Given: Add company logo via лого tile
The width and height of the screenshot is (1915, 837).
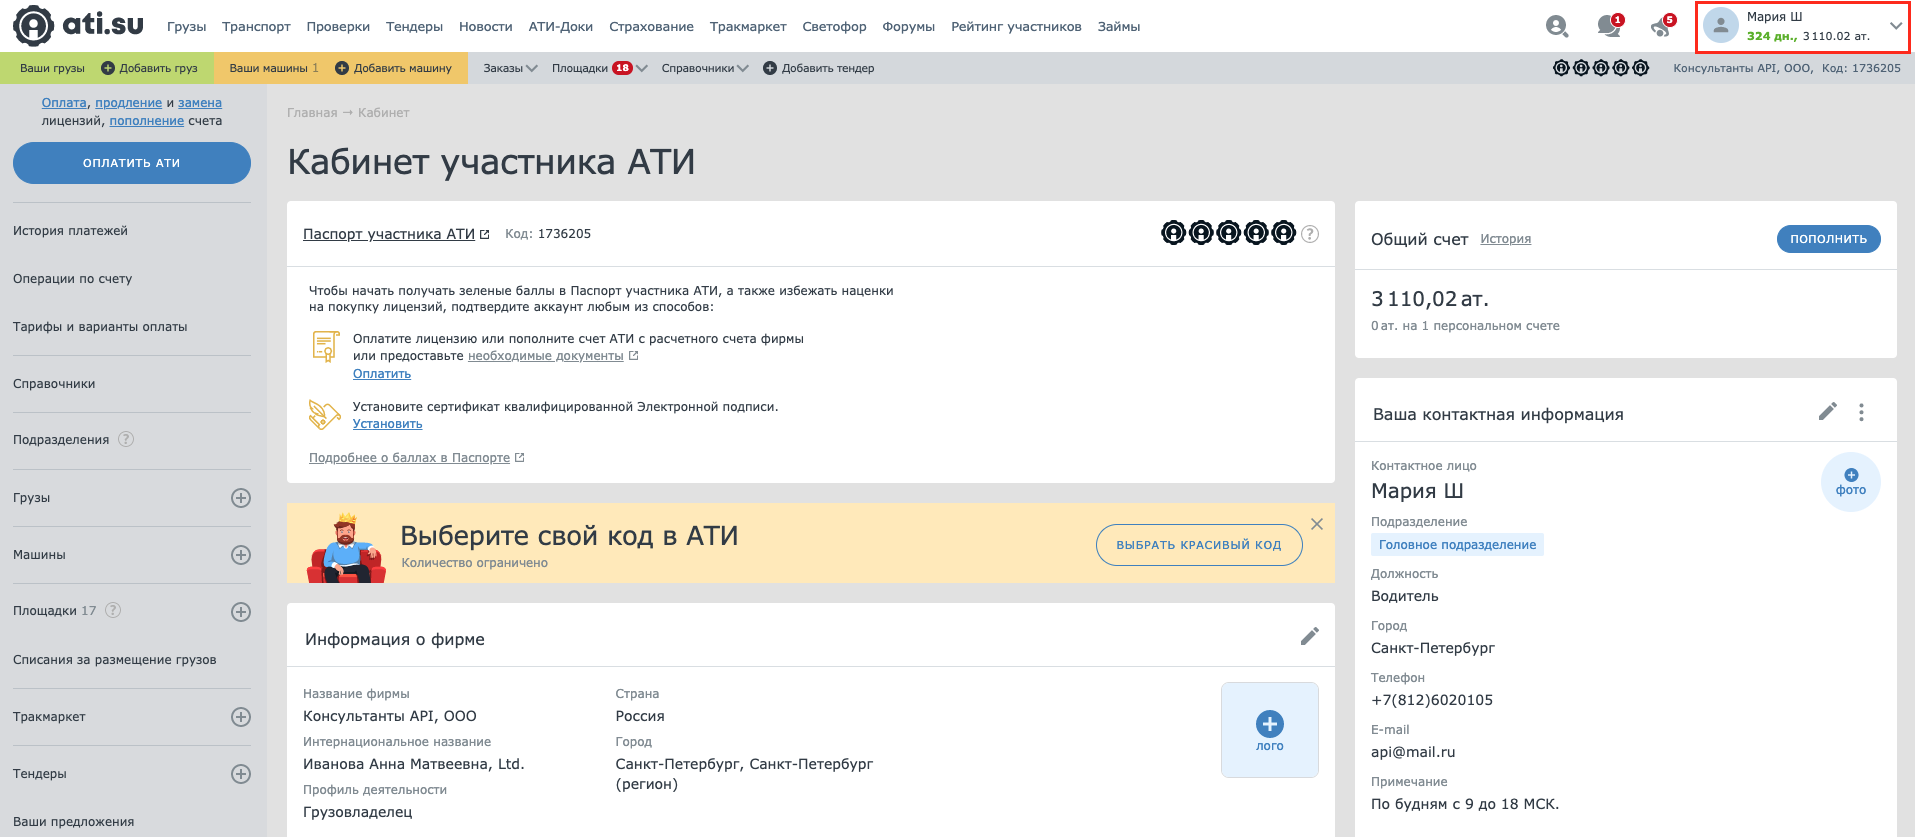Looking at the screenshot, I should 1270,730.
